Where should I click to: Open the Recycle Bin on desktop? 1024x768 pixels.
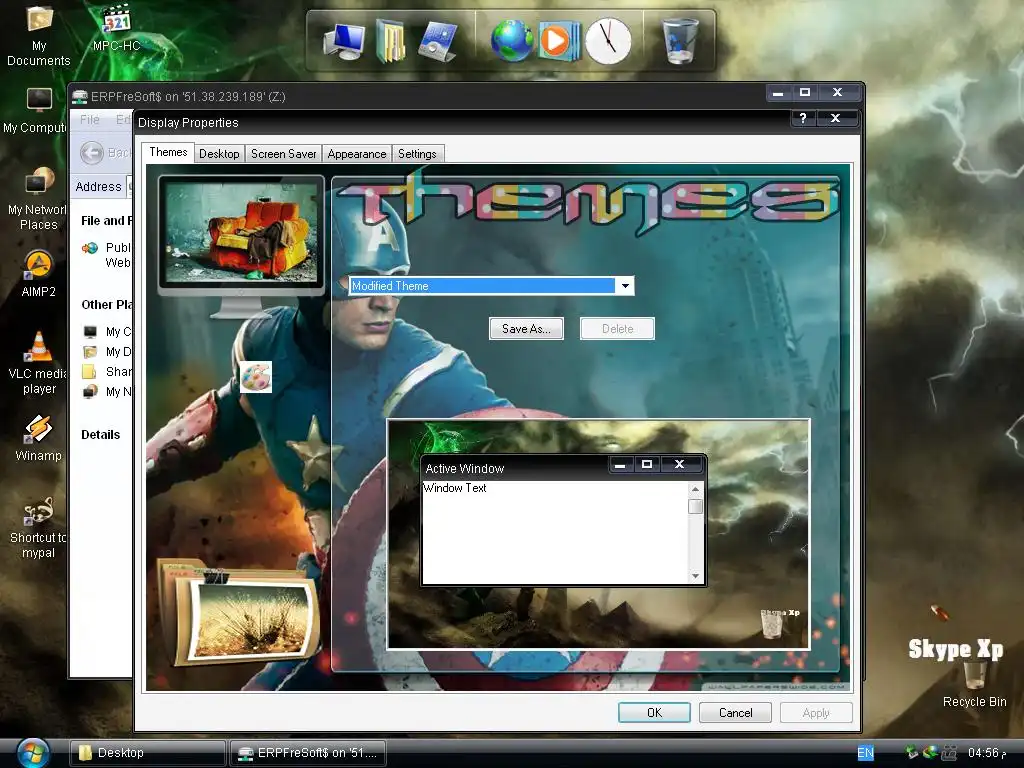[x=974, y=684]
